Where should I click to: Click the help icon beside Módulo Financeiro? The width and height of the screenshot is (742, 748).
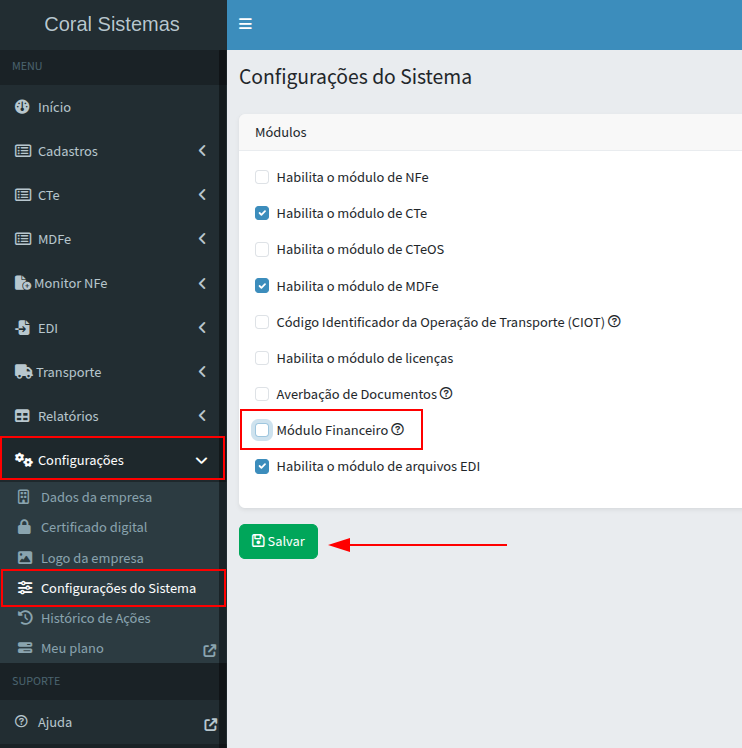pyautogui.click(x=398, y=430)
